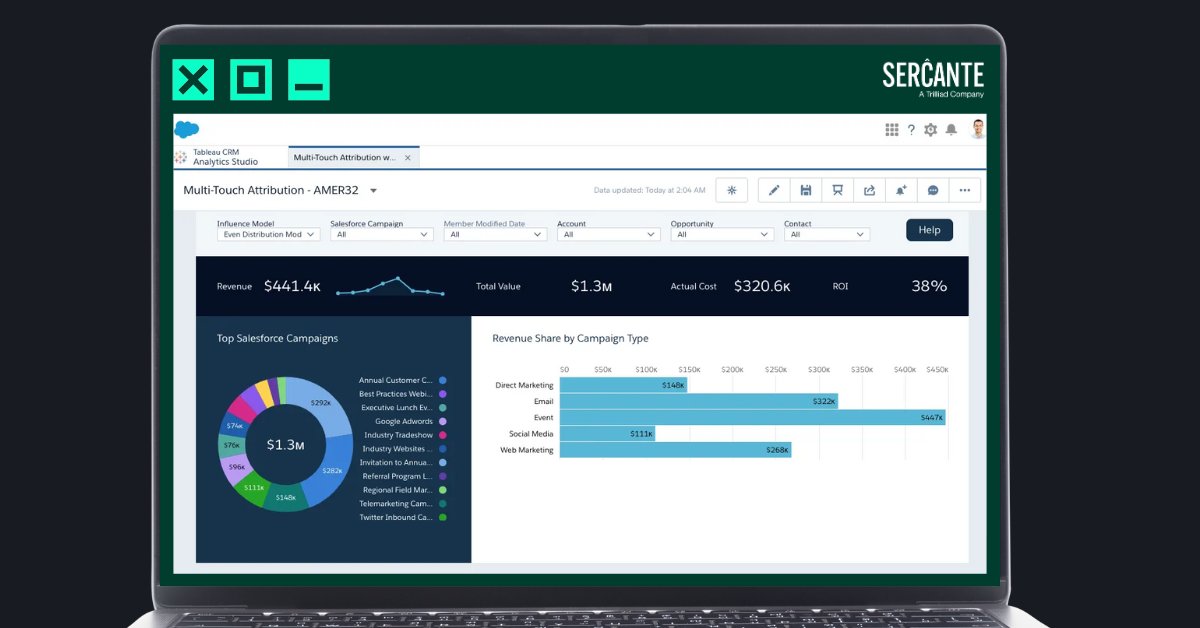Open the Account filter dropdown
Image resolution: width=1200 pixels, height=628 pixels.
point(609,234)
